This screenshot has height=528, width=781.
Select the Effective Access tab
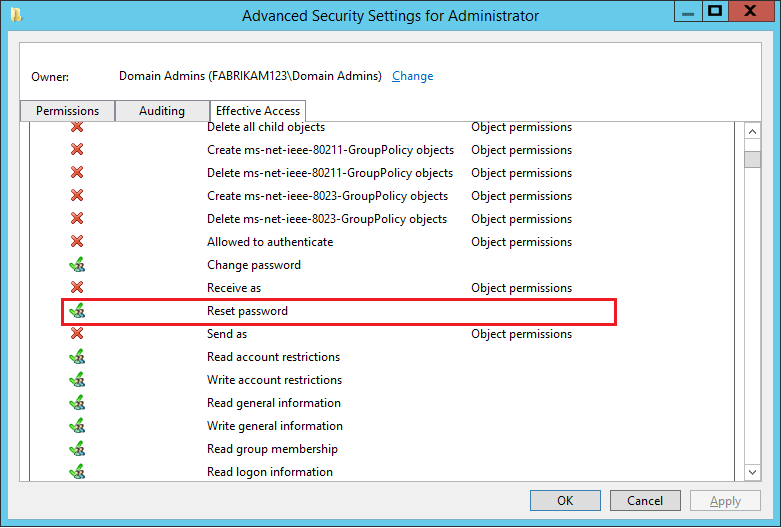click(x=258, y=111)
